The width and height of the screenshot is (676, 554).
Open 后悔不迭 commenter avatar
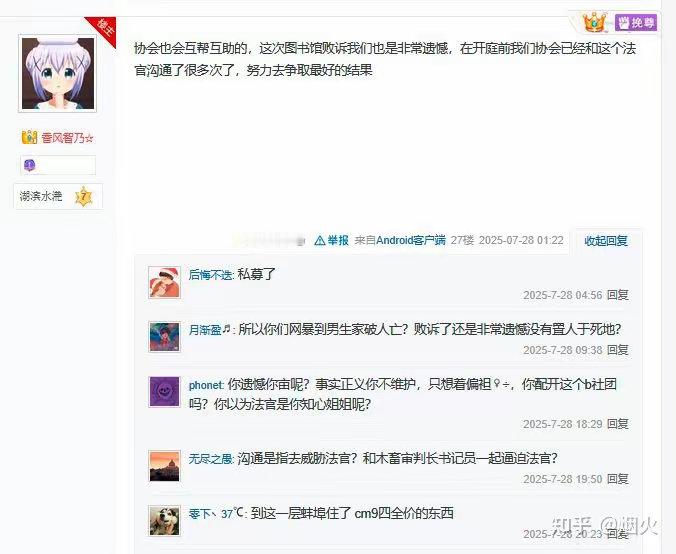point(164,282)
